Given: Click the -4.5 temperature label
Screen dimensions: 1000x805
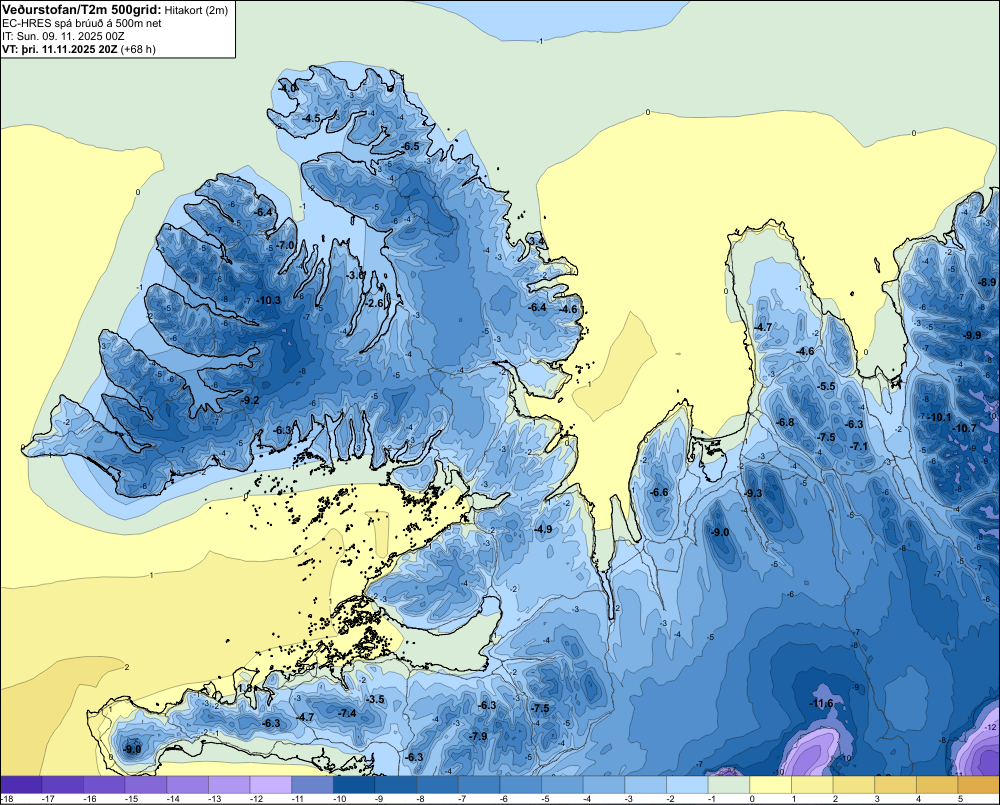Looking at the screenshot, I should click(x=311, y=118).
